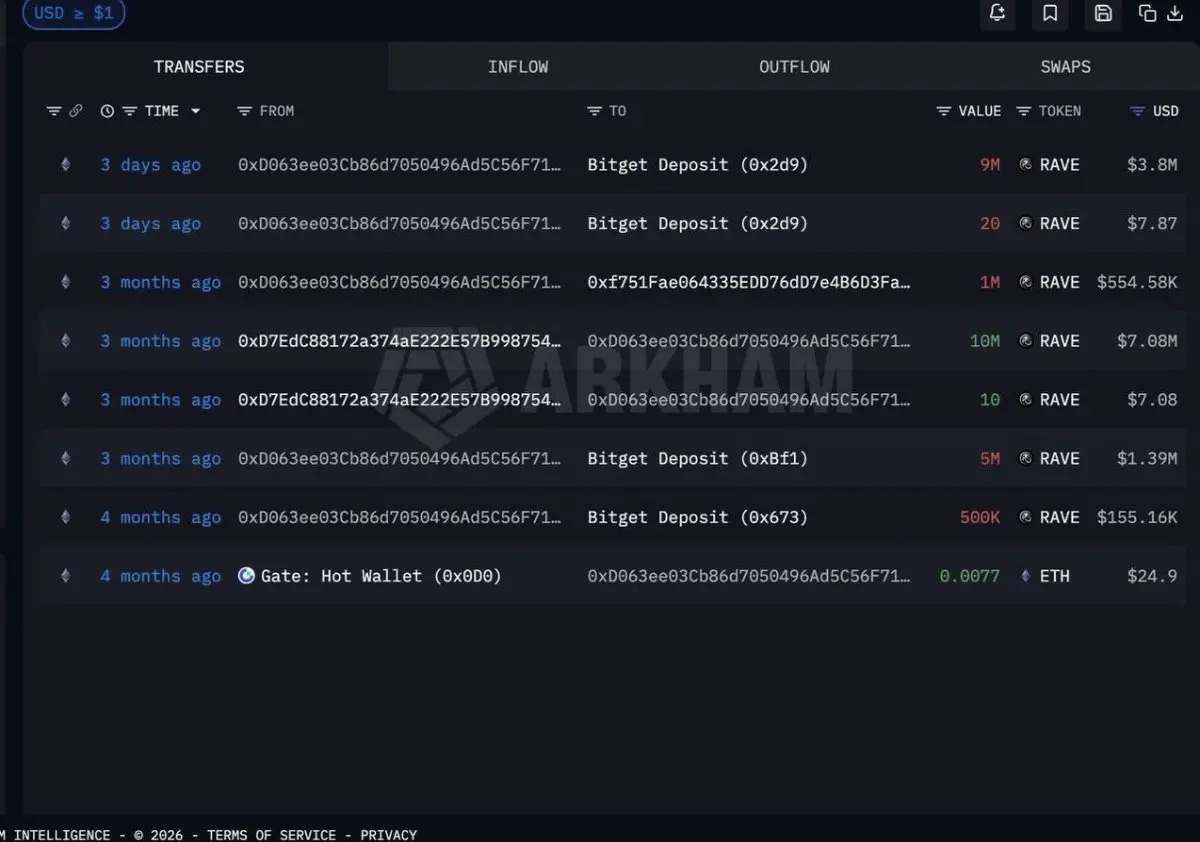Screen dimensions: 1200x842
Task: Click RAVE token icon on the $1.39M row
Action: coord(1025,458)
